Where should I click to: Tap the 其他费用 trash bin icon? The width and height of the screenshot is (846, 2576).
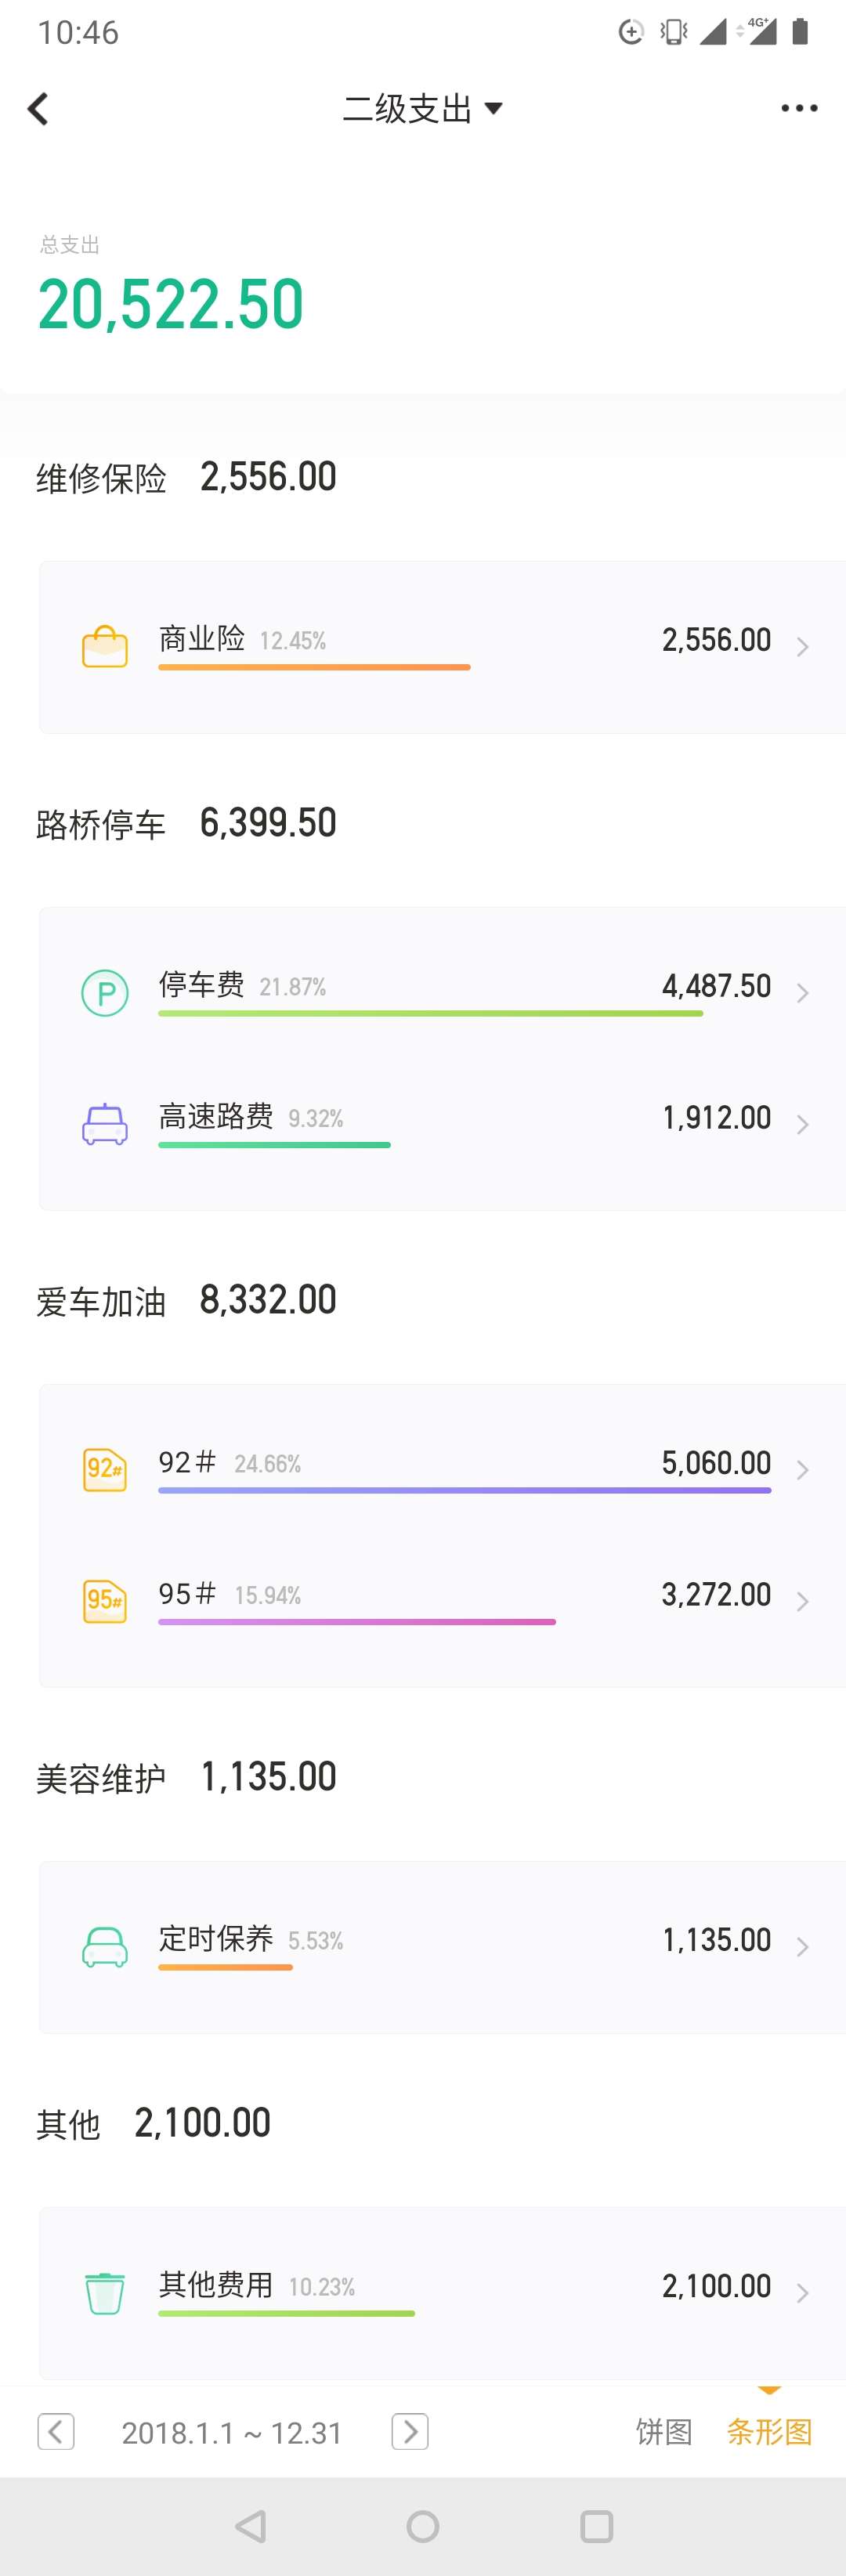(x=105, y=2292)
